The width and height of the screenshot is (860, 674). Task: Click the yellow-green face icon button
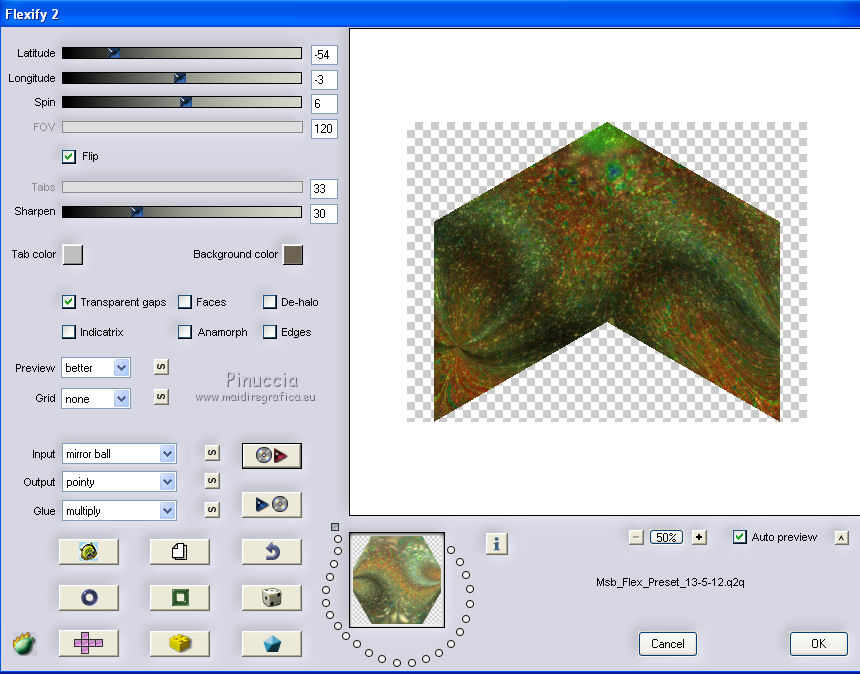pos(88,551)
